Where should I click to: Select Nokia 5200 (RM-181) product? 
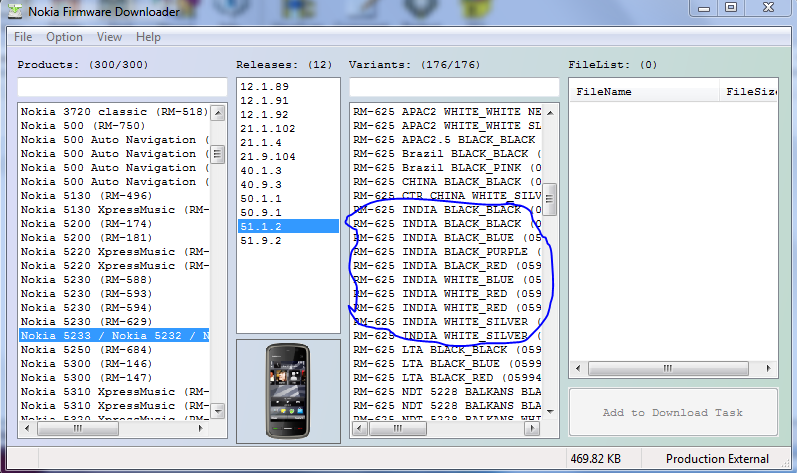coord(114,238)
